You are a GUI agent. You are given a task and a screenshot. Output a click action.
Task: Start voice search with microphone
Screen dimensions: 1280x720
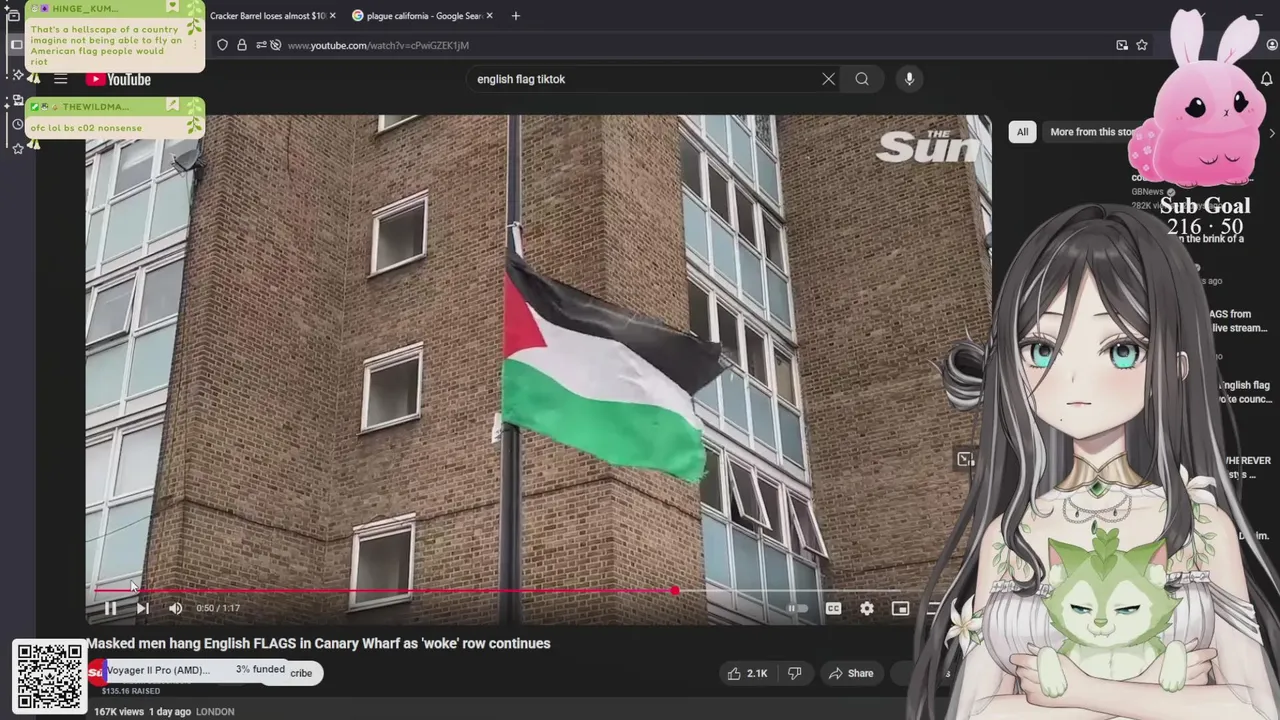pos(909,79)
